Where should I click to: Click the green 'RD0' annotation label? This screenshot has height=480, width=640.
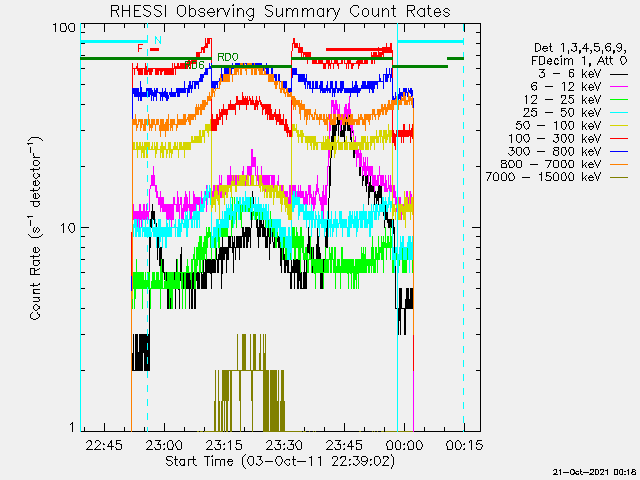click(227, 57)
